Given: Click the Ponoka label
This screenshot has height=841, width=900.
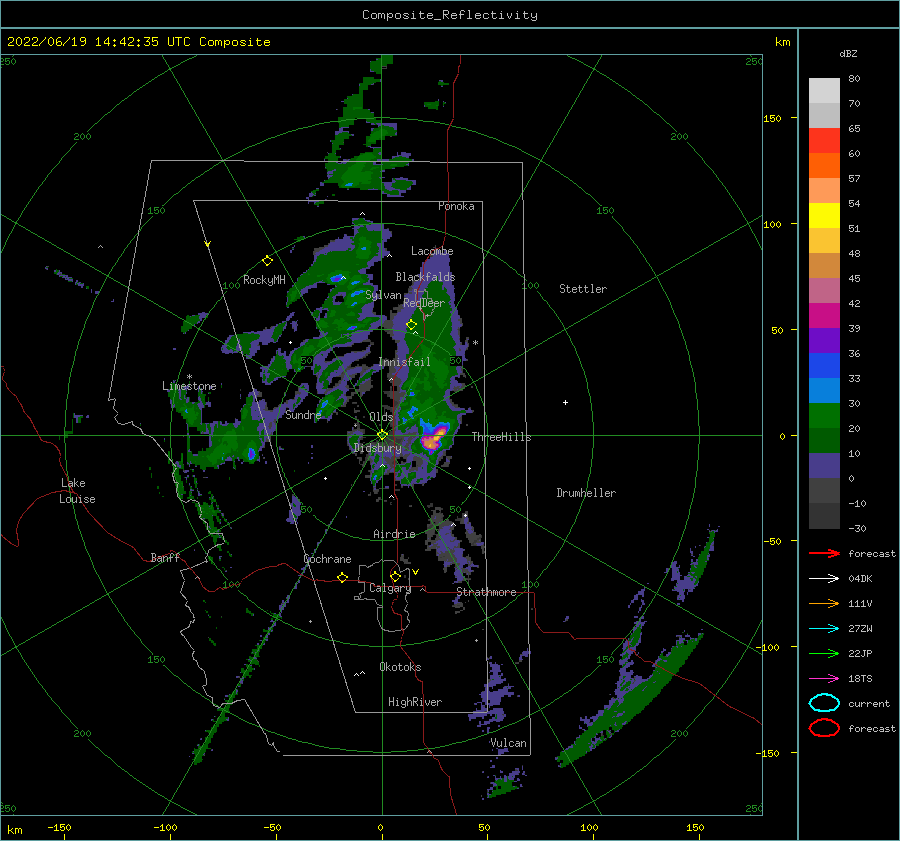Looking at the screenshot, I should point(456,206).
